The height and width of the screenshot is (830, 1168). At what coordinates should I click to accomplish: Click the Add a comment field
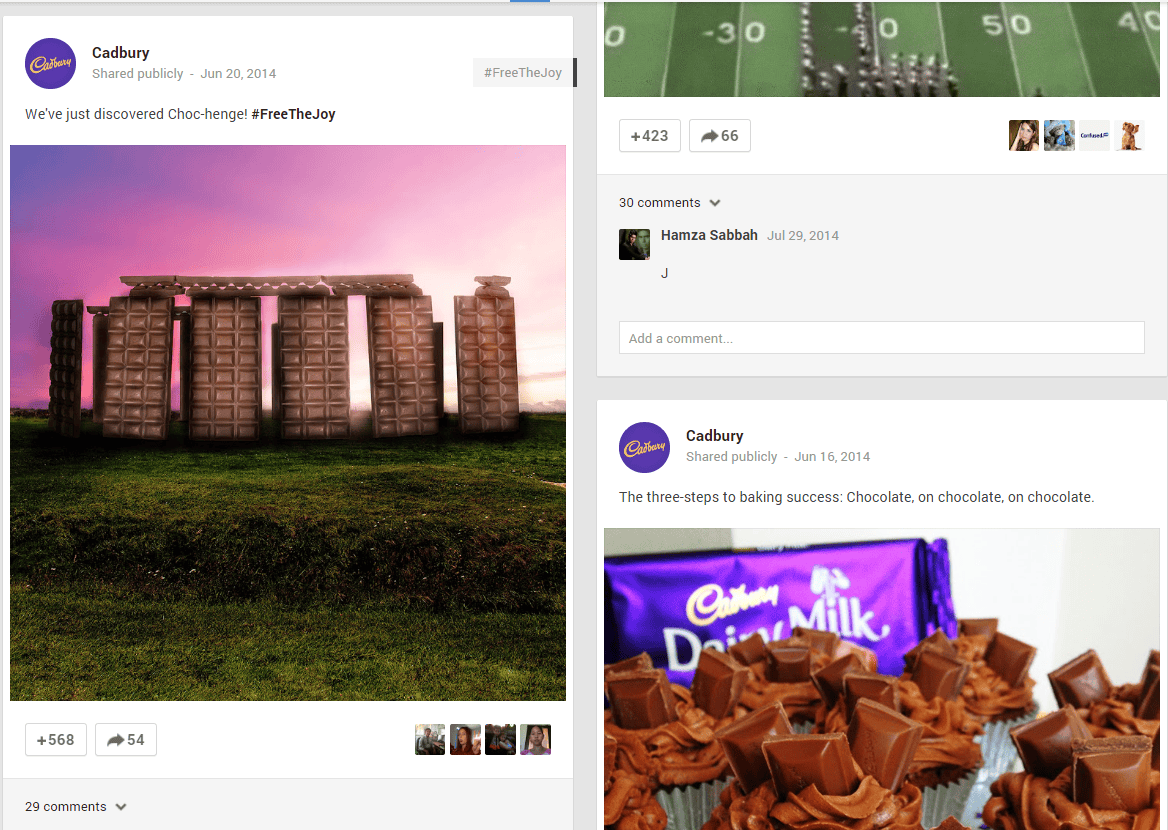(881, 338)
